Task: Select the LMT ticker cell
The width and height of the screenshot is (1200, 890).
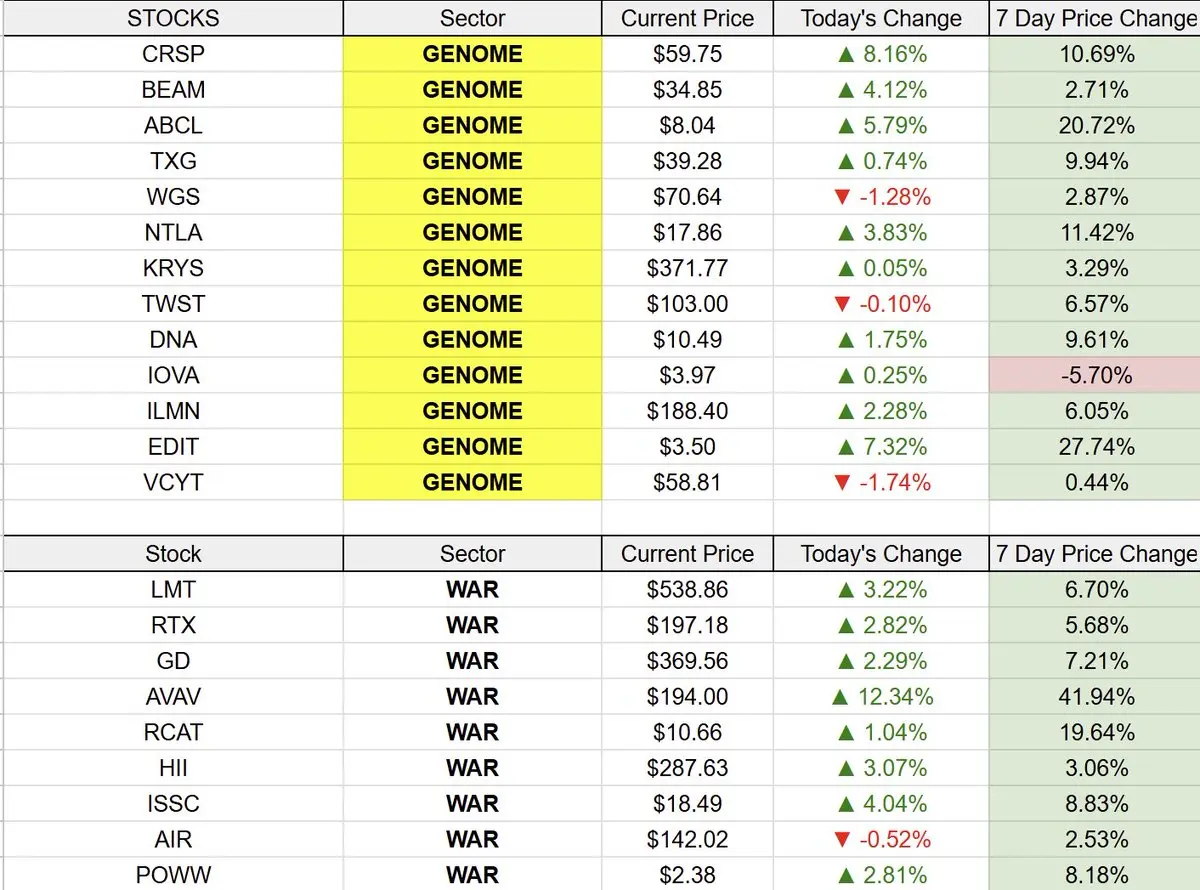Action: pos(173,590)
